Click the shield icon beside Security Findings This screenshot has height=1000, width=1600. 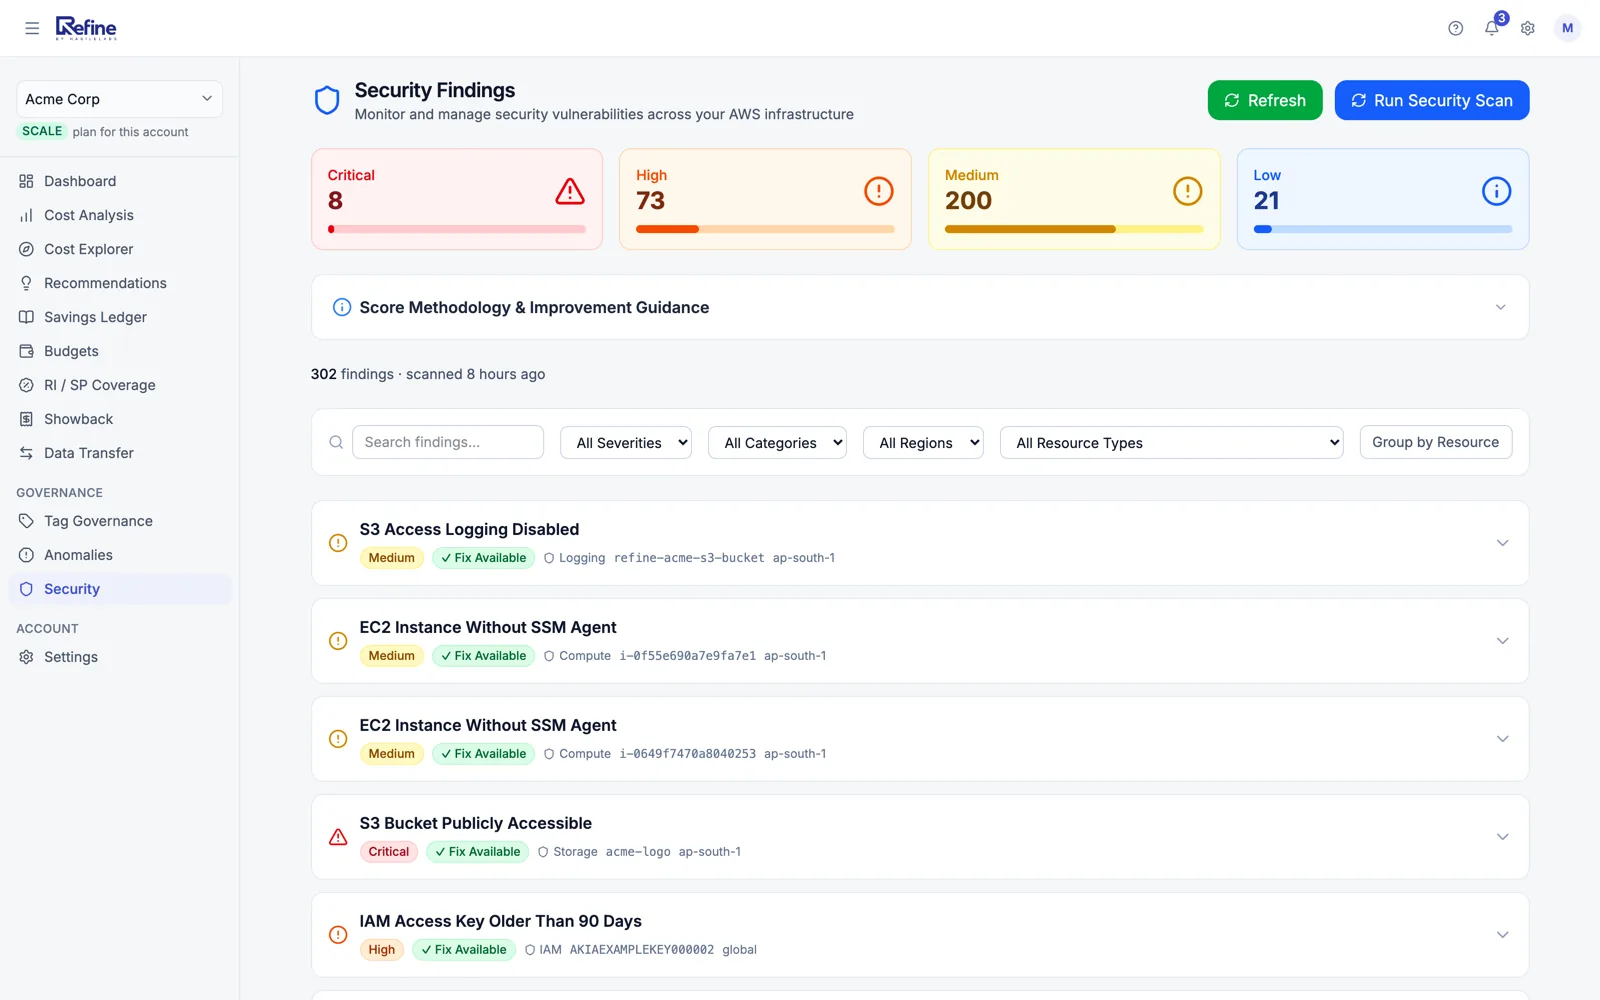pos(327,100)
